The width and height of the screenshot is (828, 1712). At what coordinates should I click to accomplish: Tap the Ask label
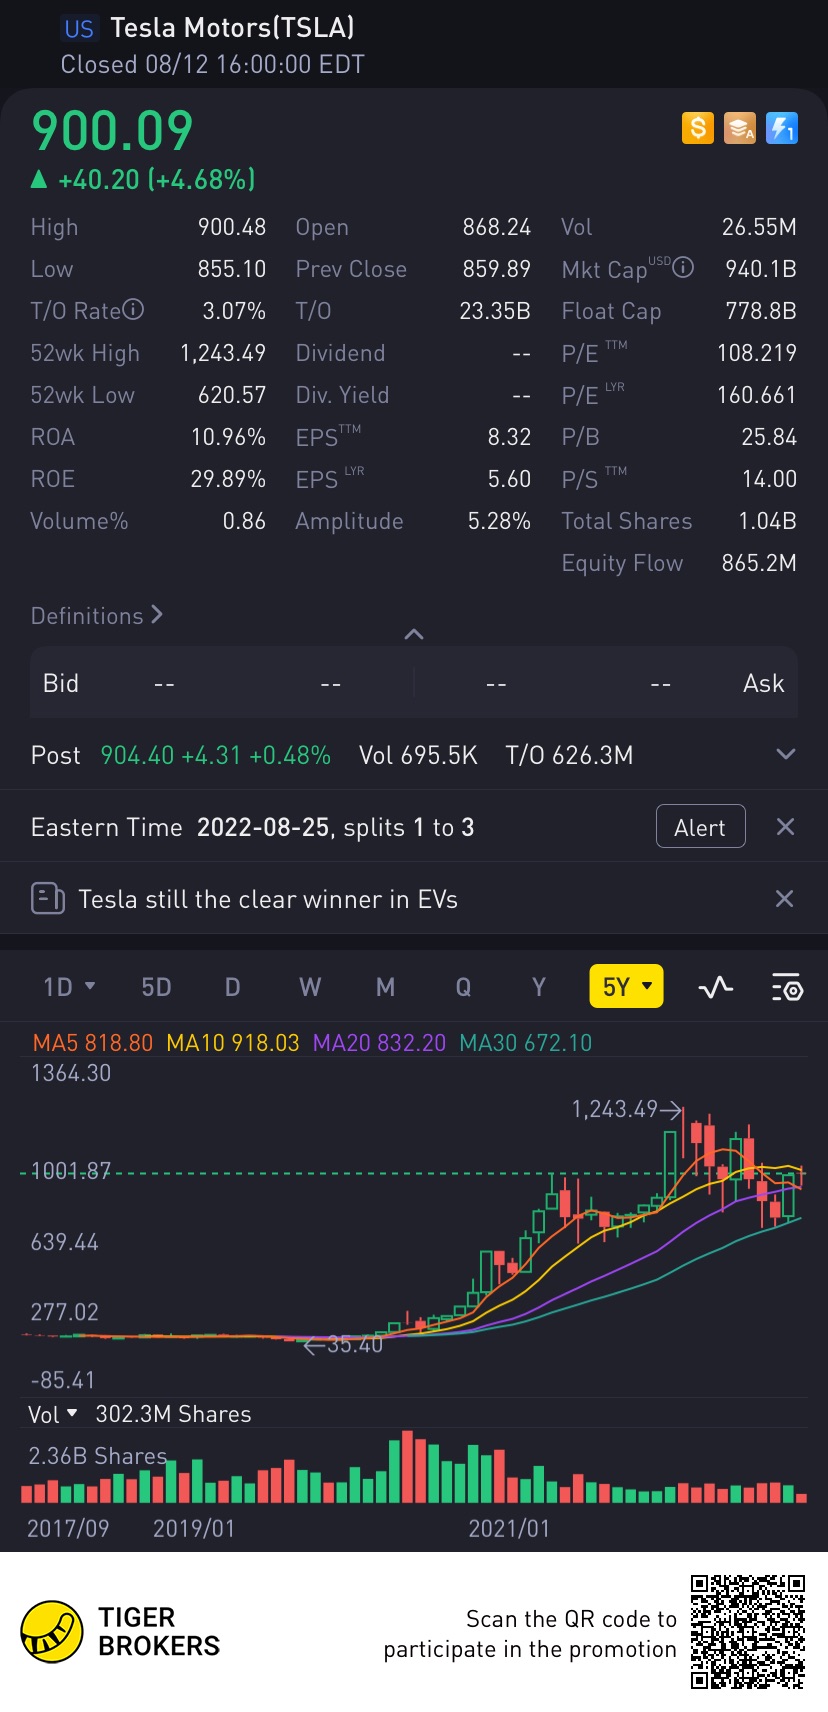click(764, 683)
